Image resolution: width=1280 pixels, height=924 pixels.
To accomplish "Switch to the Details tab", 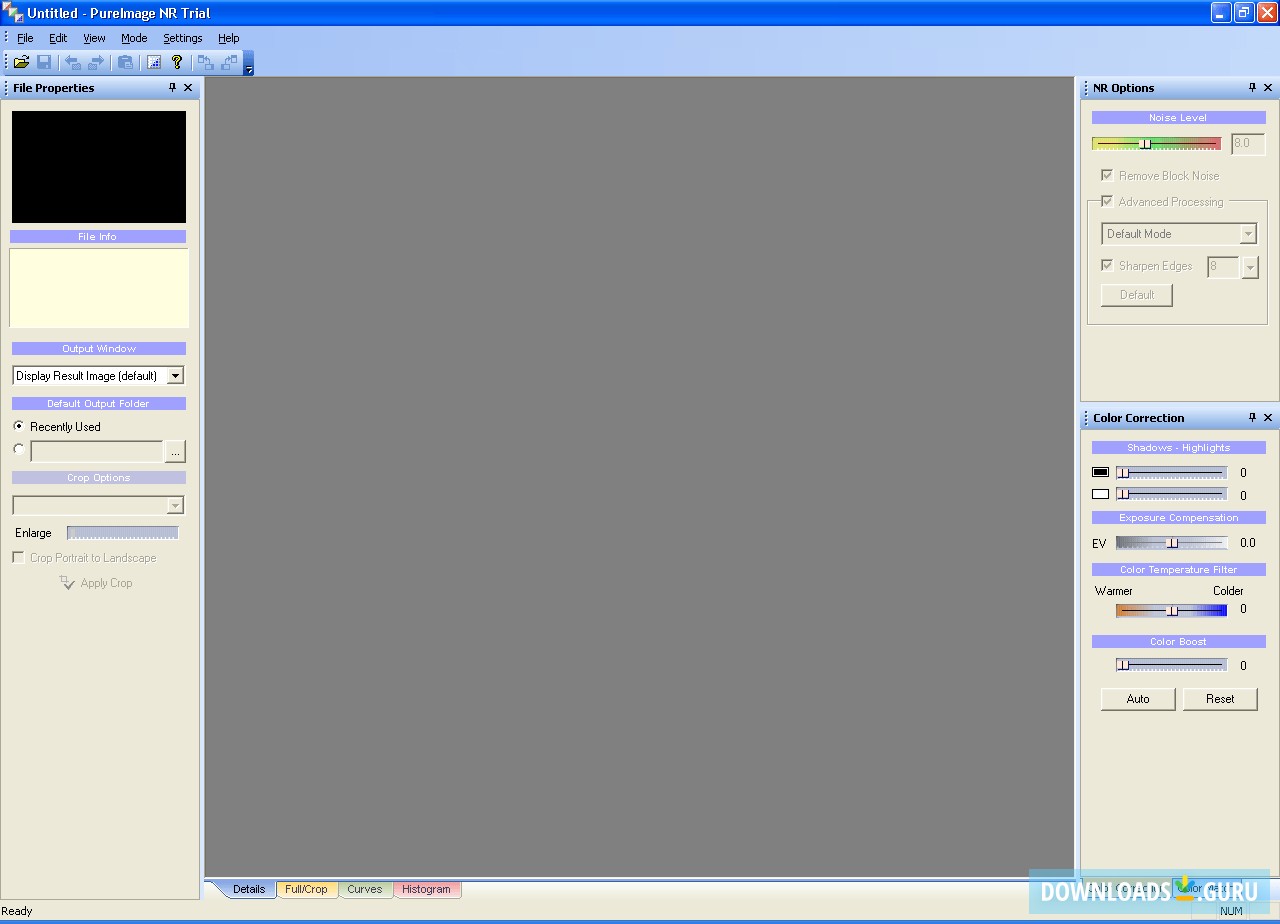I will click(249, 889).
